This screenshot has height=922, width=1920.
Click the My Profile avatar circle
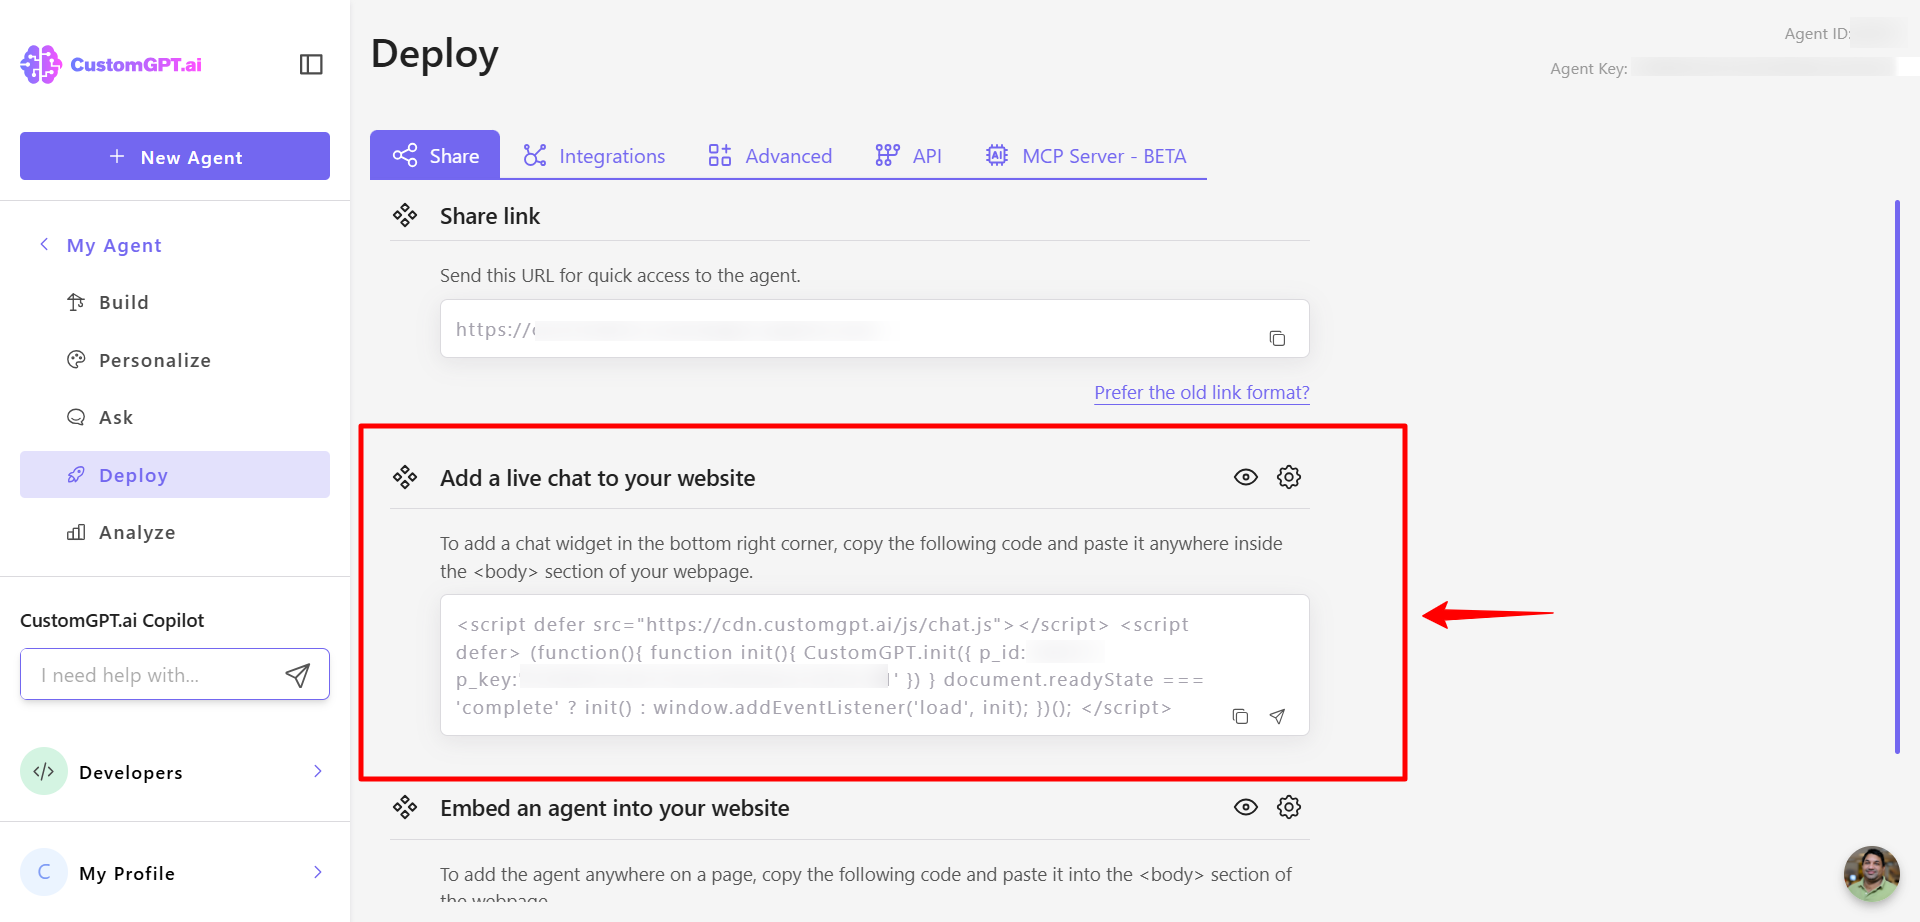click(44, 872)
